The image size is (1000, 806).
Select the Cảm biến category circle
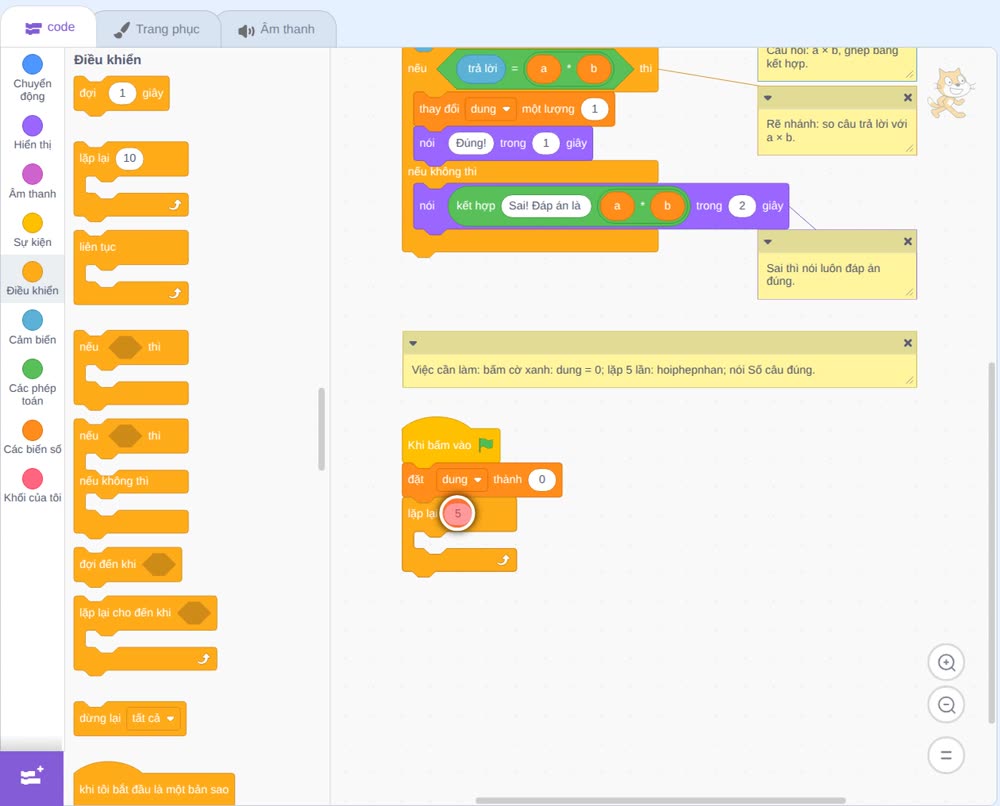33,320
